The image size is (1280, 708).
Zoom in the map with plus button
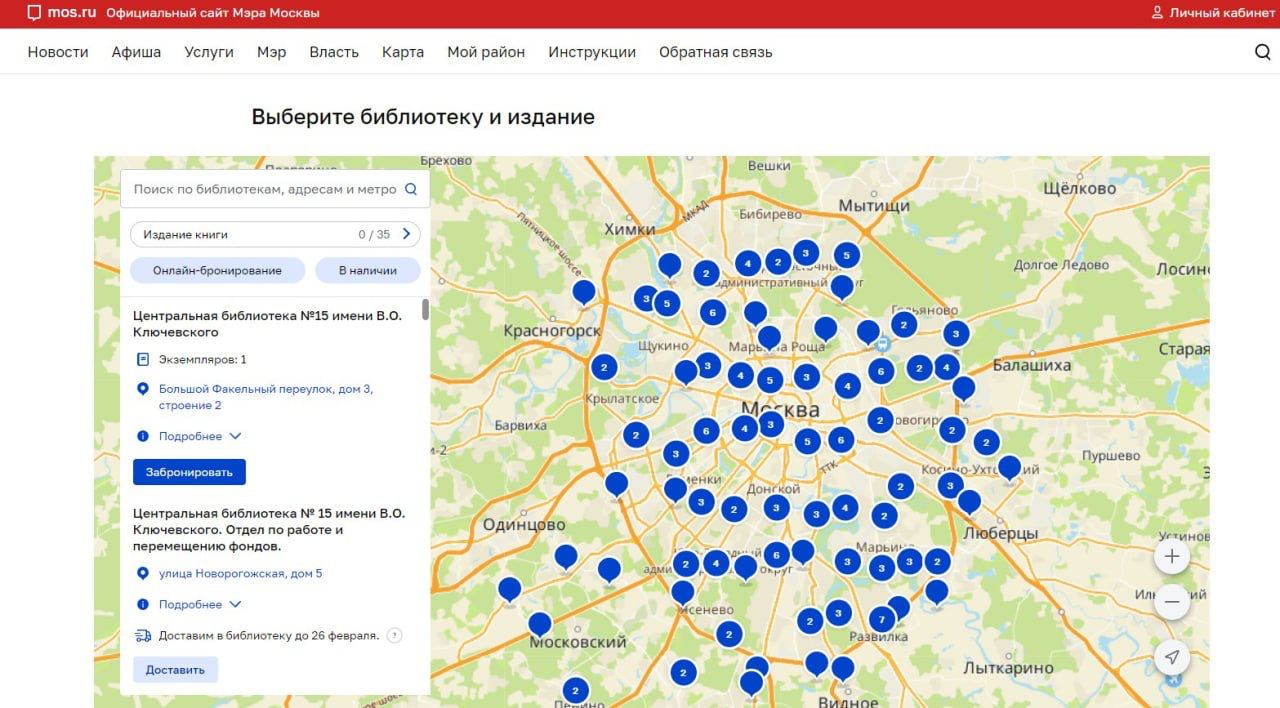coord(1171,557)
